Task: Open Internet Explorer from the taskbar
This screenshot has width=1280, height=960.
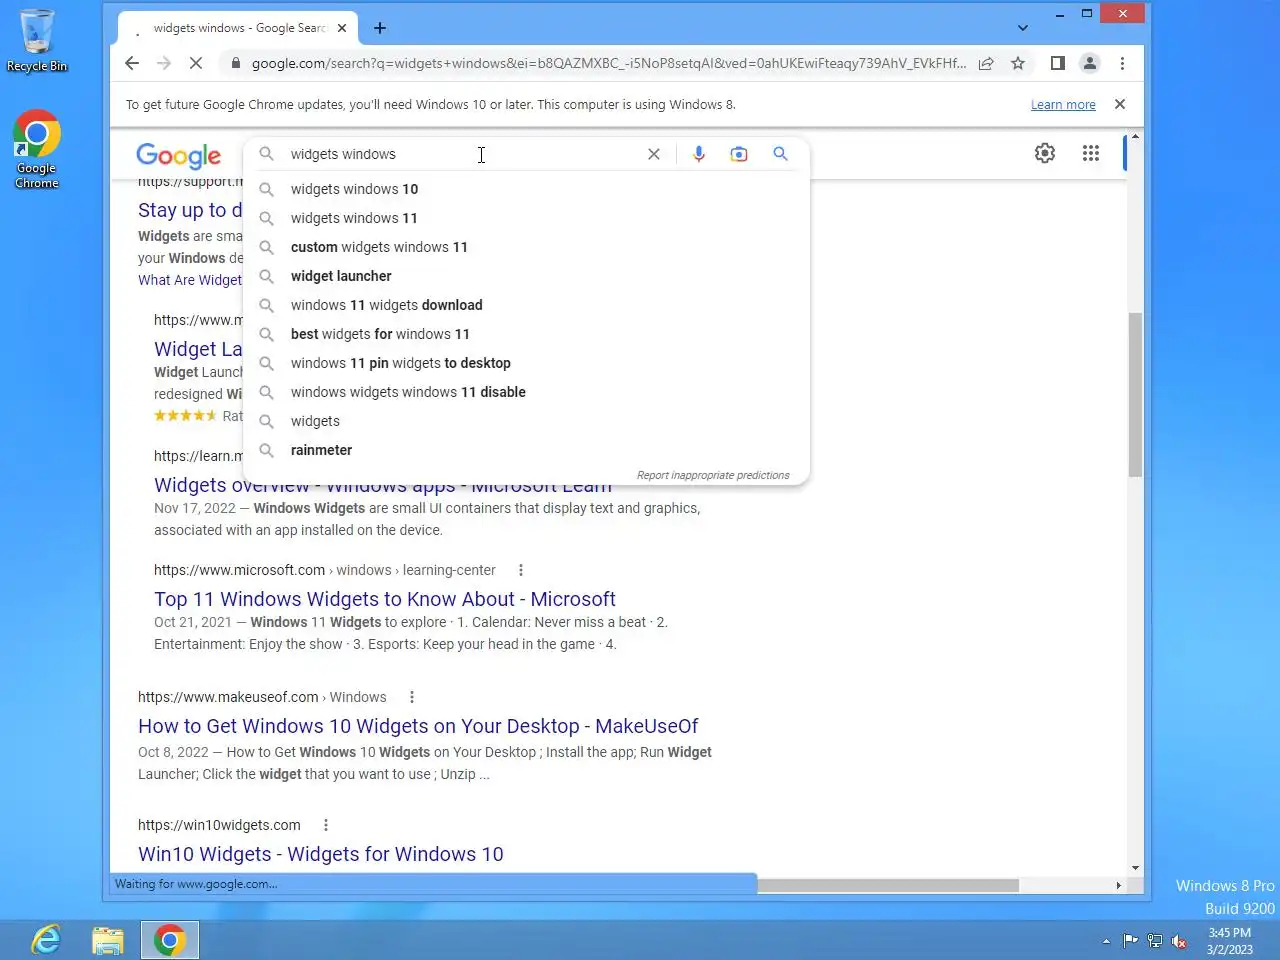Action: tap(46, 940)
